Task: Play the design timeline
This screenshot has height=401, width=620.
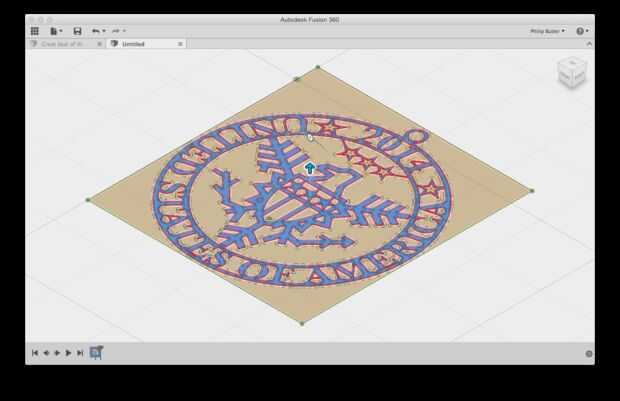Action: tap(57, 353)
